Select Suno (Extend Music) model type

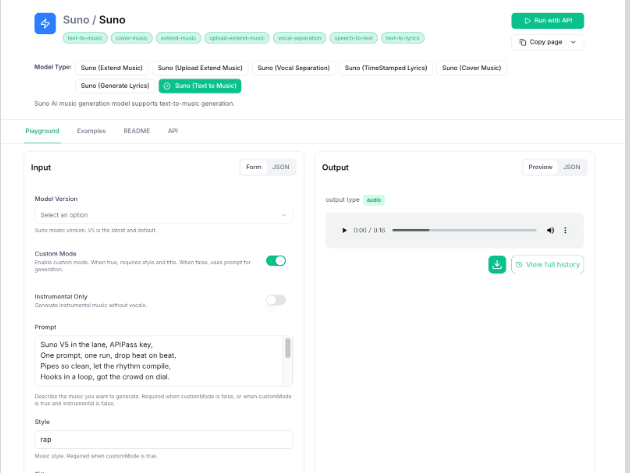pyautogui.click(x=111, y=68)
